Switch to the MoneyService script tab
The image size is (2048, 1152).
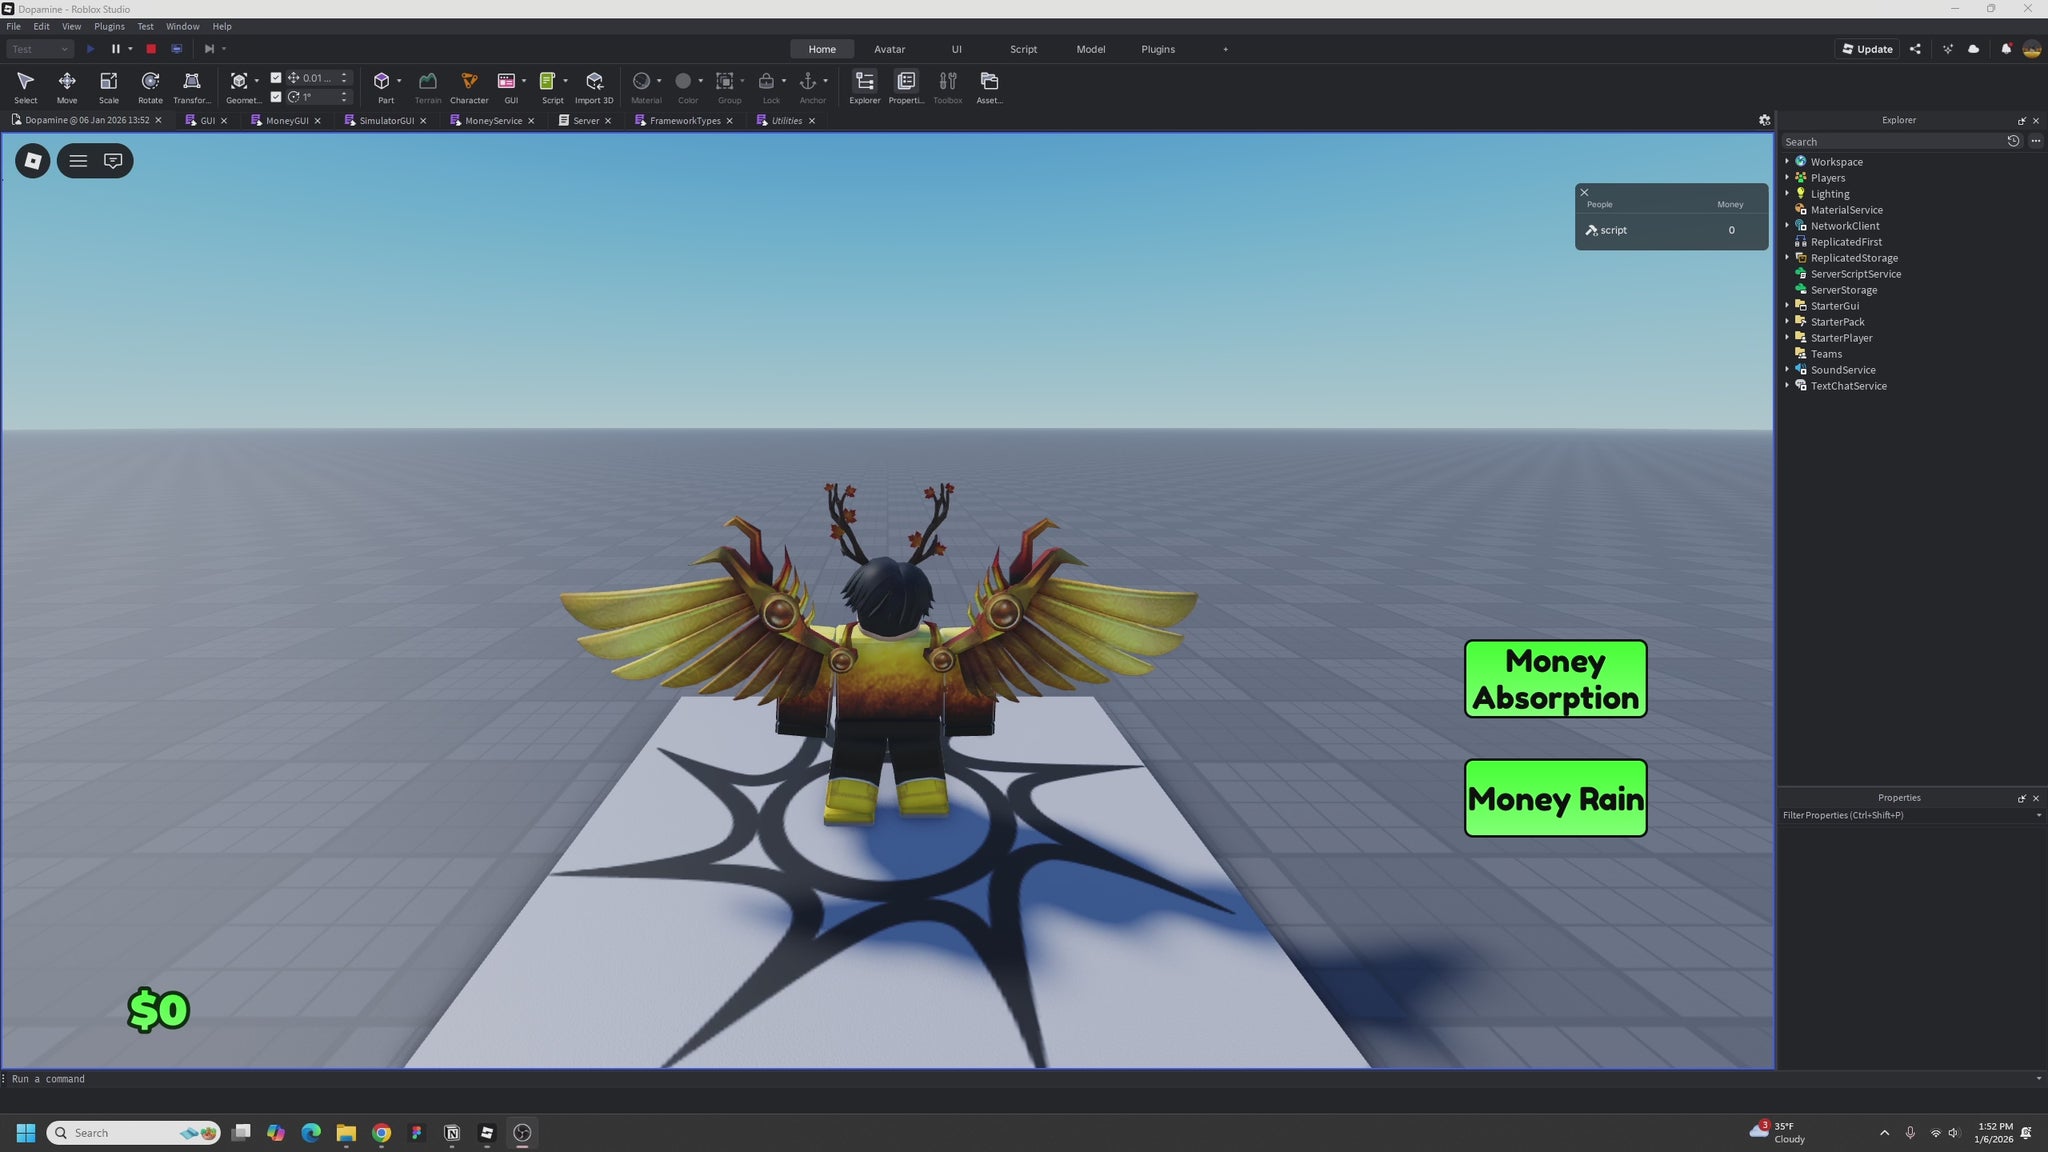492,120
